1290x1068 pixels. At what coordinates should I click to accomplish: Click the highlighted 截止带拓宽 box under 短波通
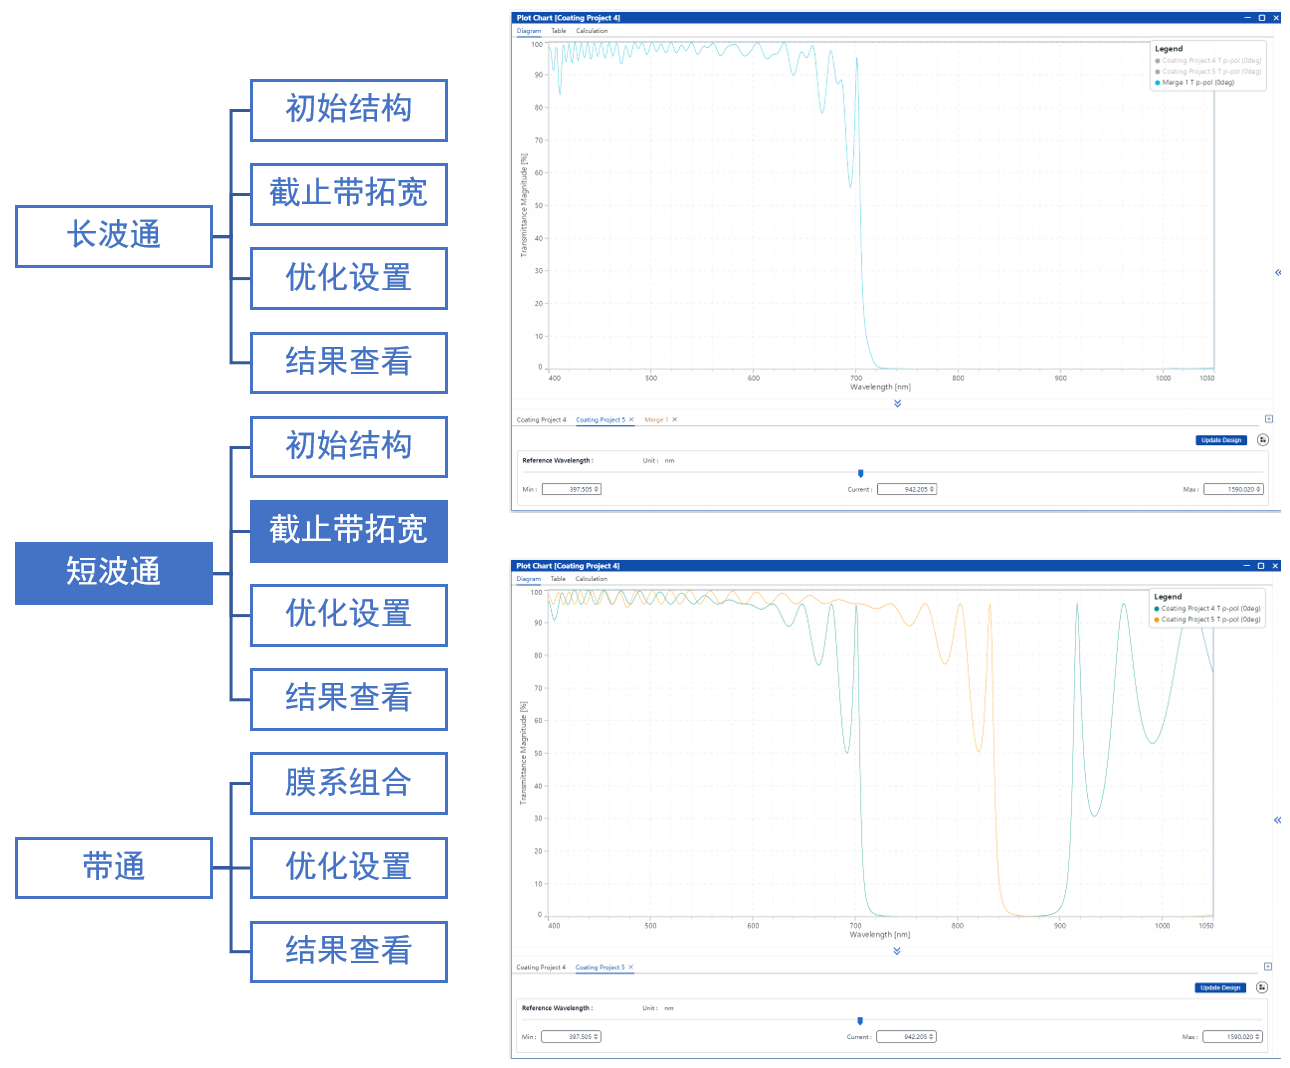348,530
